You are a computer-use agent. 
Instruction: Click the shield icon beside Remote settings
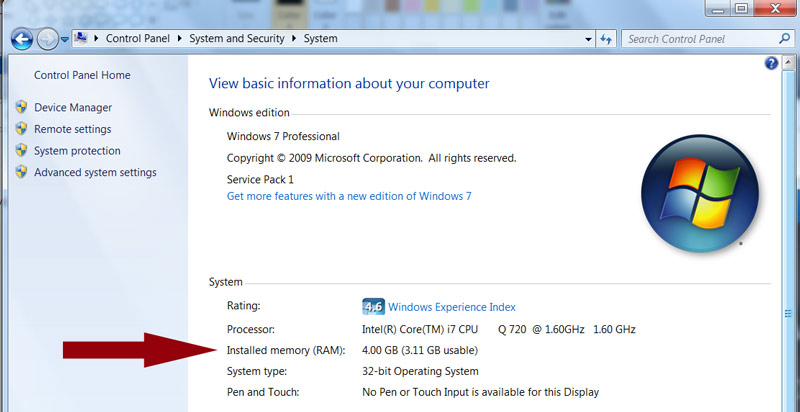coord(21,128)
